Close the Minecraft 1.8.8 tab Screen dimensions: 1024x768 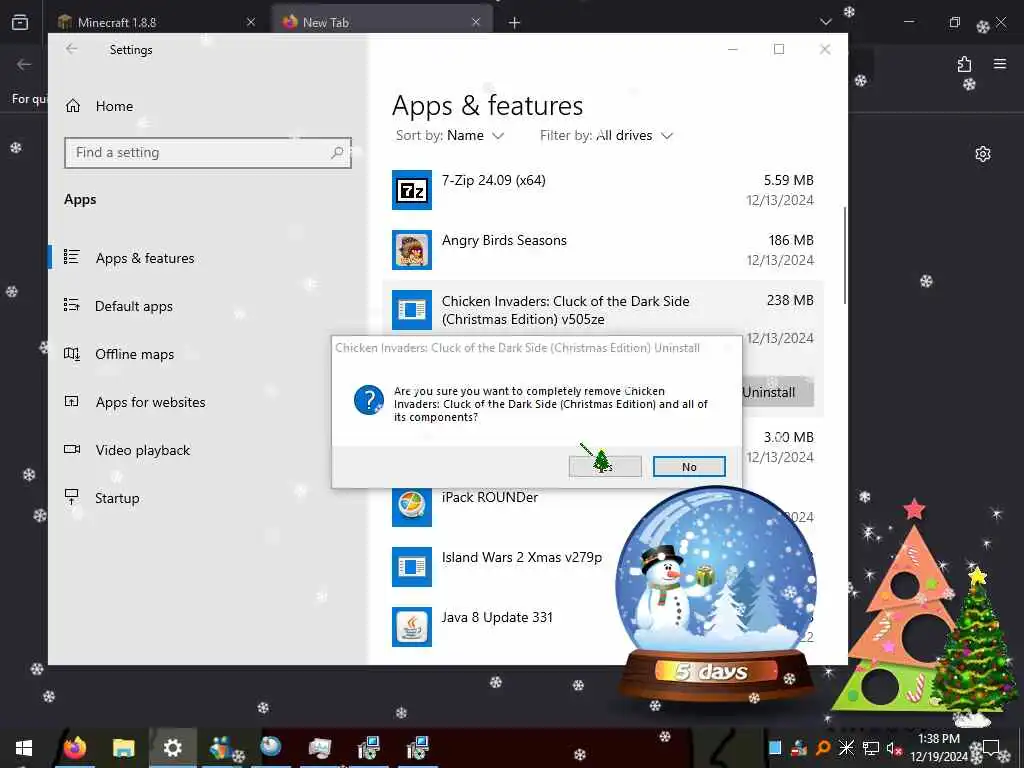pyautogui.click(x=250, y=22)
